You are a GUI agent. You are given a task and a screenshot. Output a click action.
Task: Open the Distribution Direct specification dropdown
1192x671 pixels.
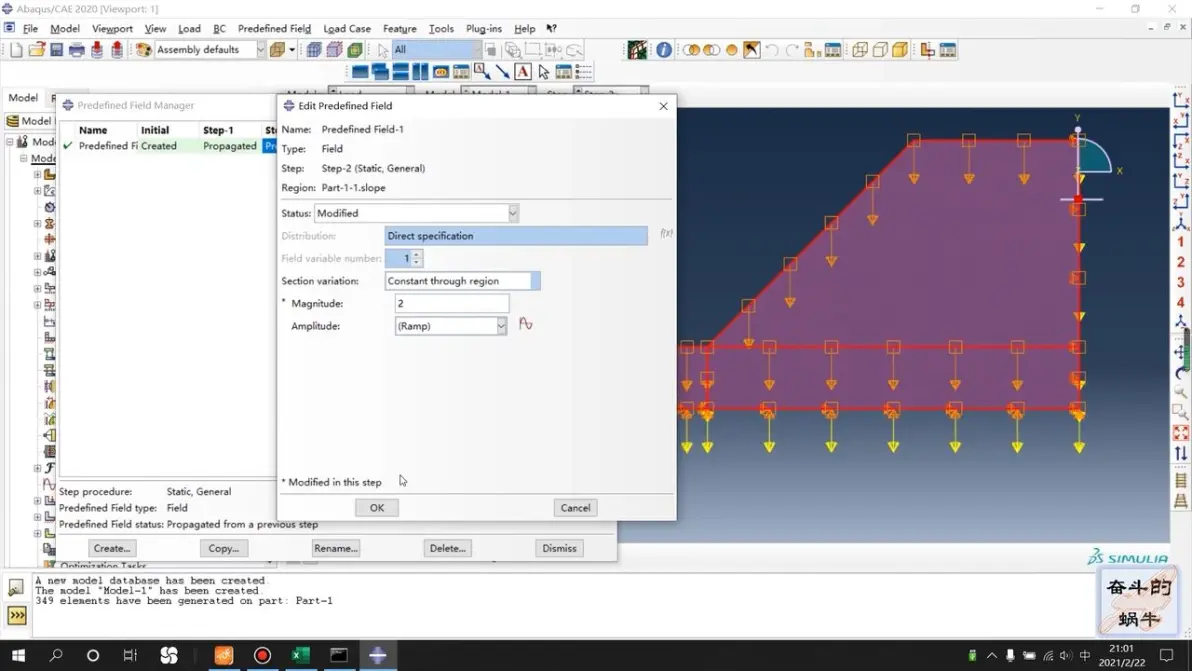click(516, 236)
